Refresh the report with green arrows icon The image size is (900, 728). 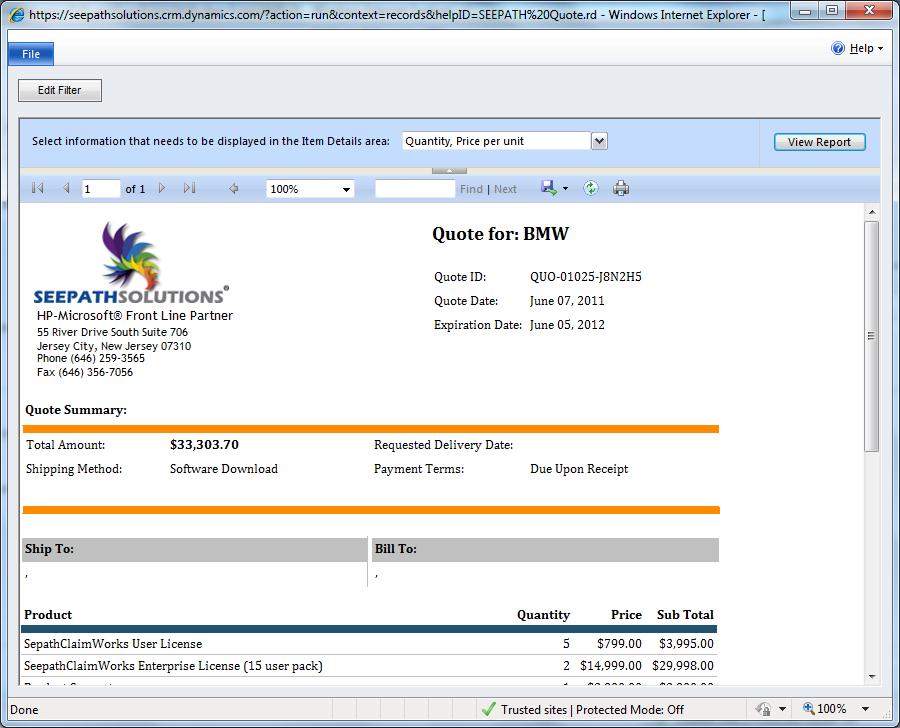point(591,188)
